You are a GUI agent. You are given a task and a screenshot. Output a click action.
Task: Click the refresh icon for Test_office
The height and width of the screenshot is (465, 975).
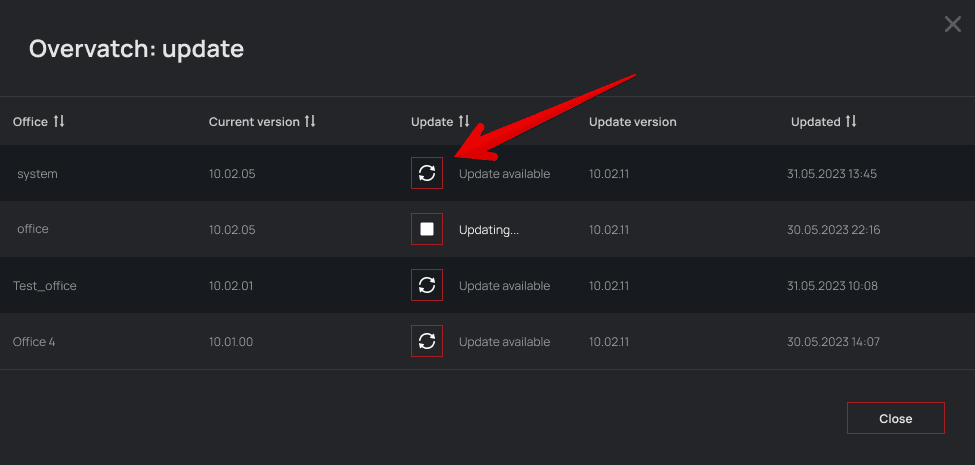(427, 285)
